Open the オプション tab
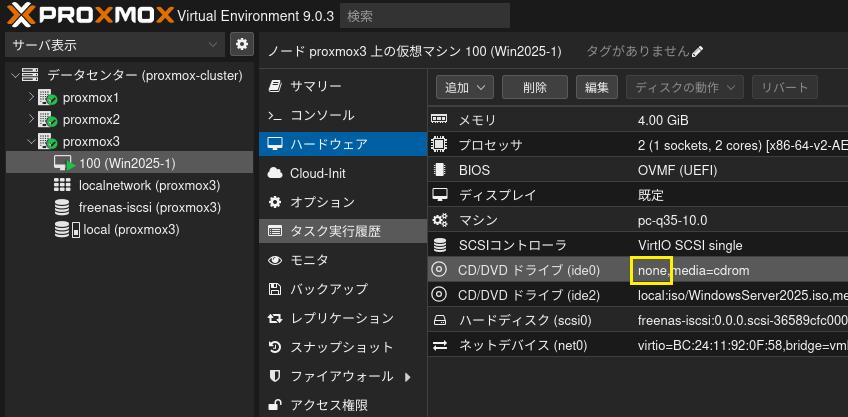Screen dimensions: 848x417 [343, 202]
